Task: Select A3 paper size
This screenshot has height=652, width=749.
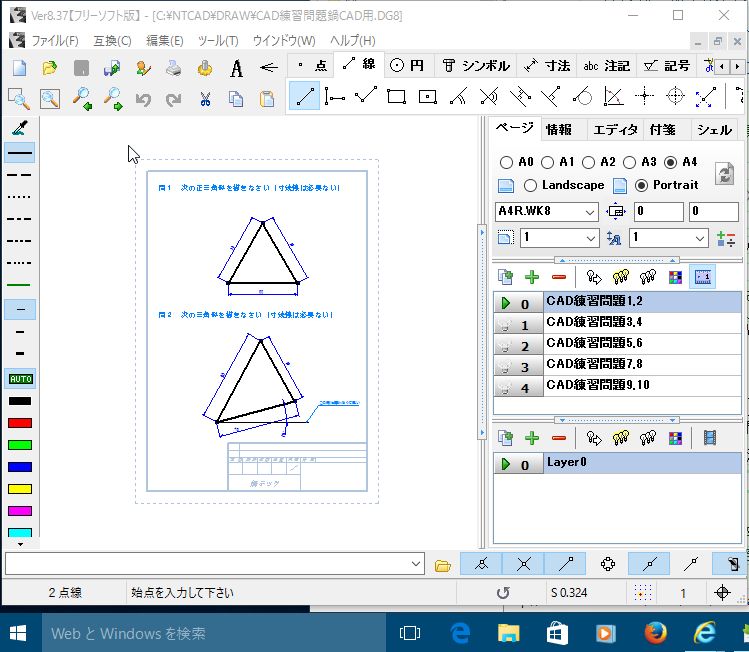Action: pos(630,162)
